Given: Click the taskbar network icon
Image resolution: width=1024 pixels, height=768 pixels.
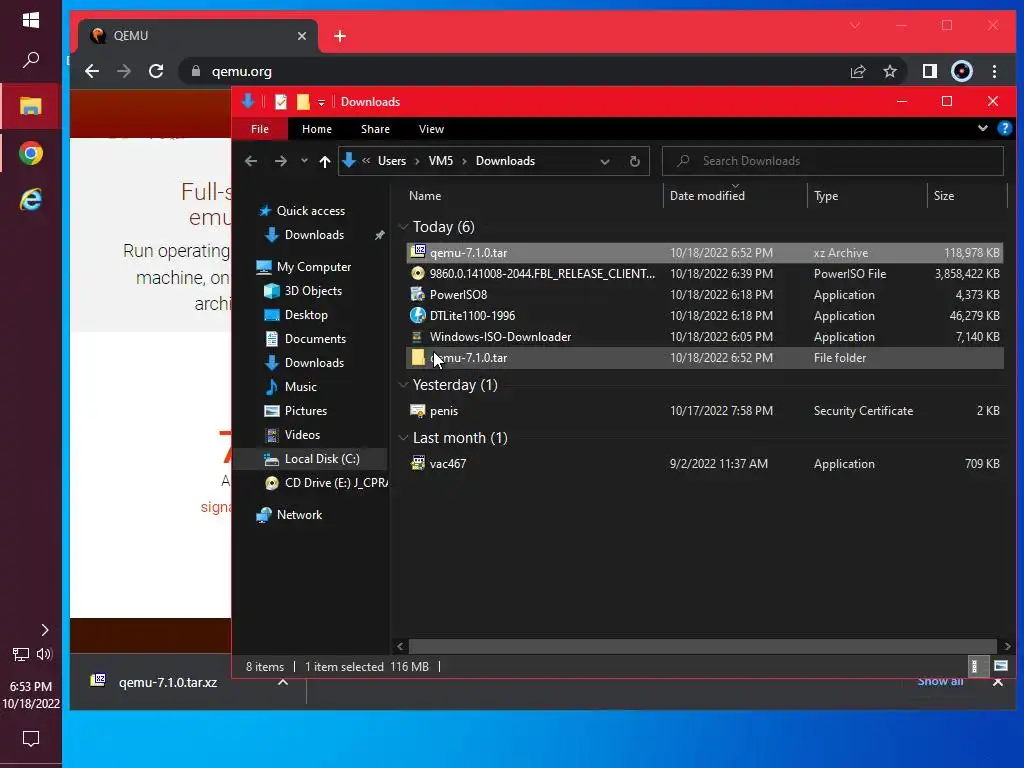Looking at the screenshot, I should click(x=20, y=654).
